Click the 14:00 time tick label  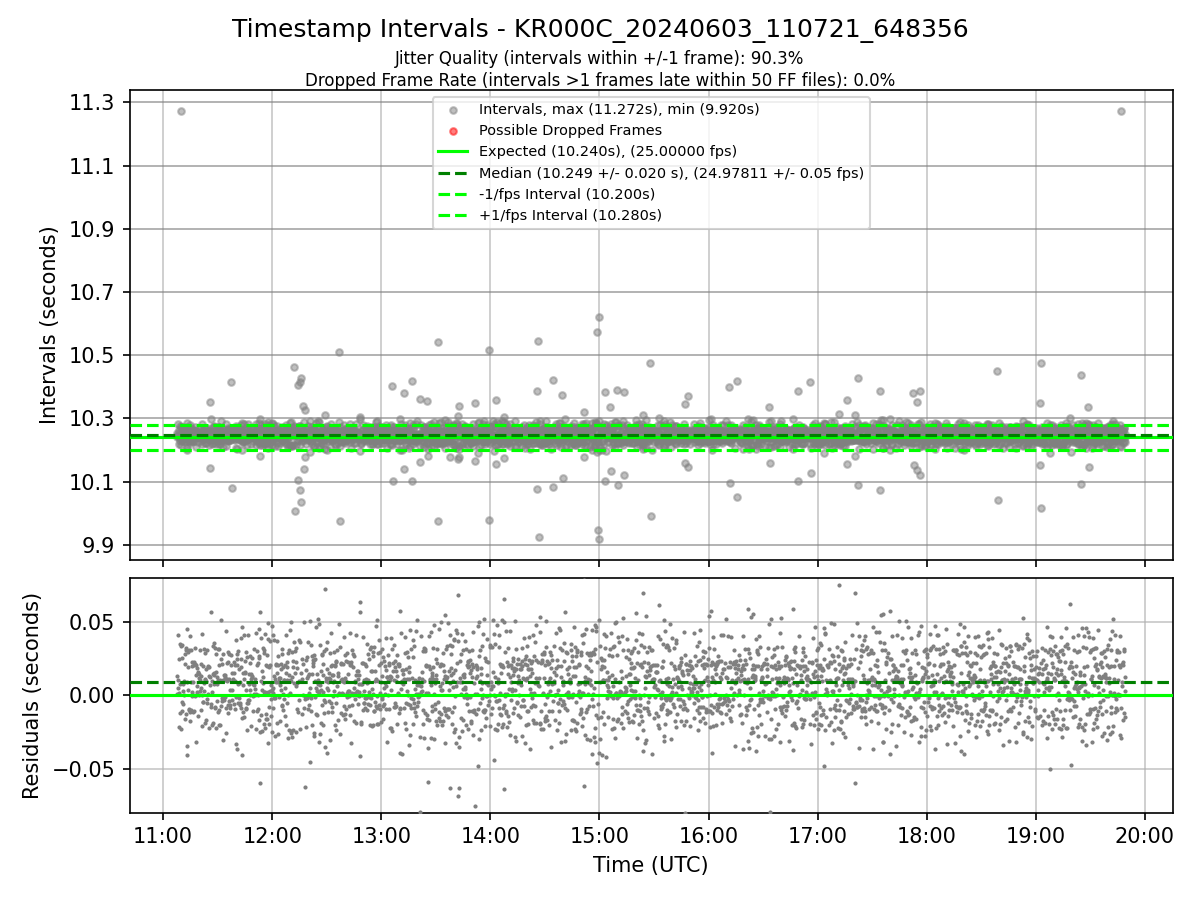[490, 835]
